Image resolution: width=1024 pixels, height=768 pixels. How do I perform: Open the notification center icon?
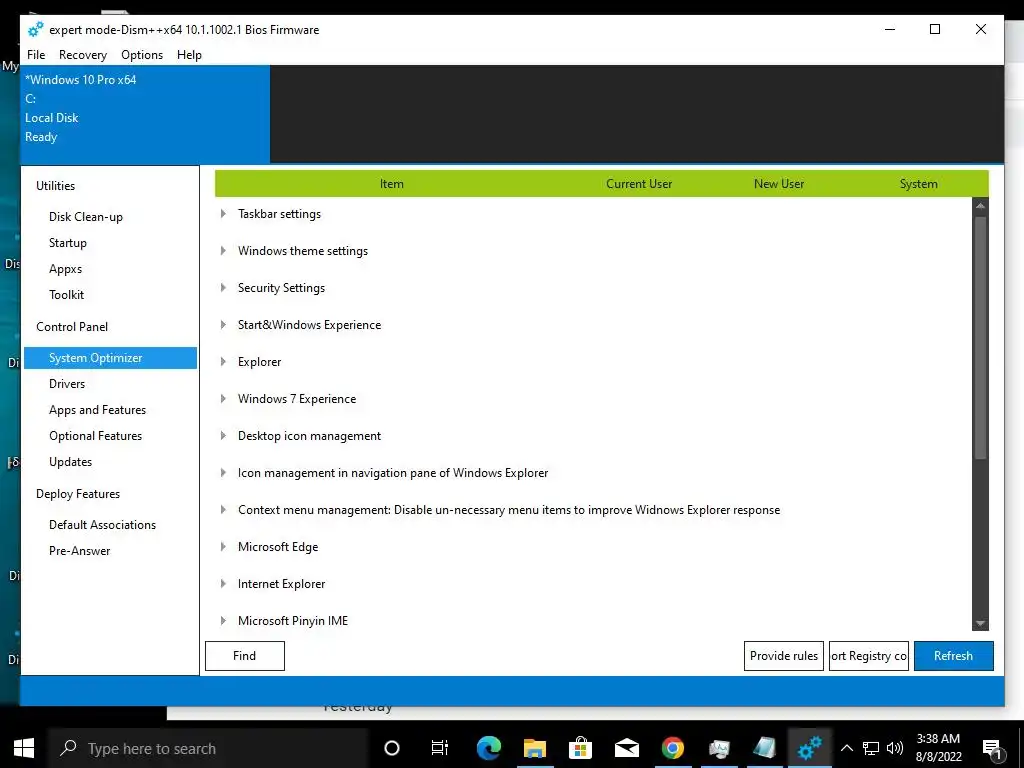pos(992,748)
